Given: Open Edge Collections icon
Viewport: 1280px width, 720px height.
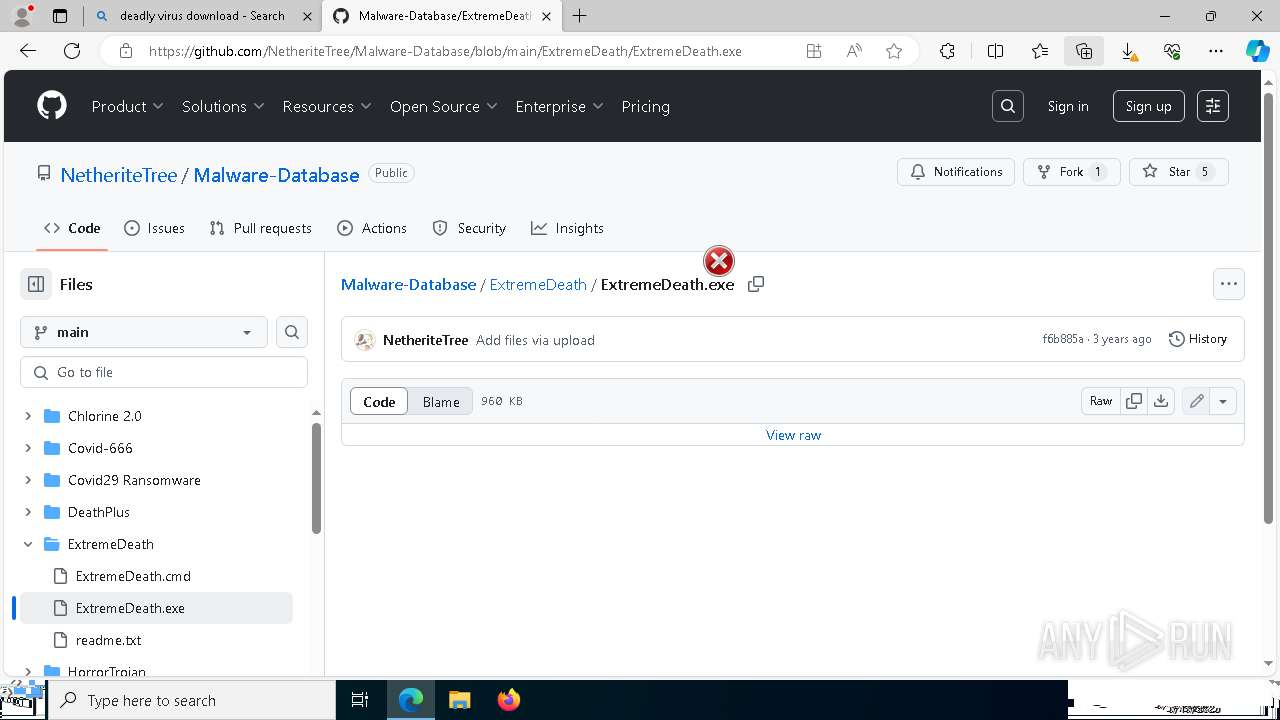Looking at the screenshot, I should 1084,51.
